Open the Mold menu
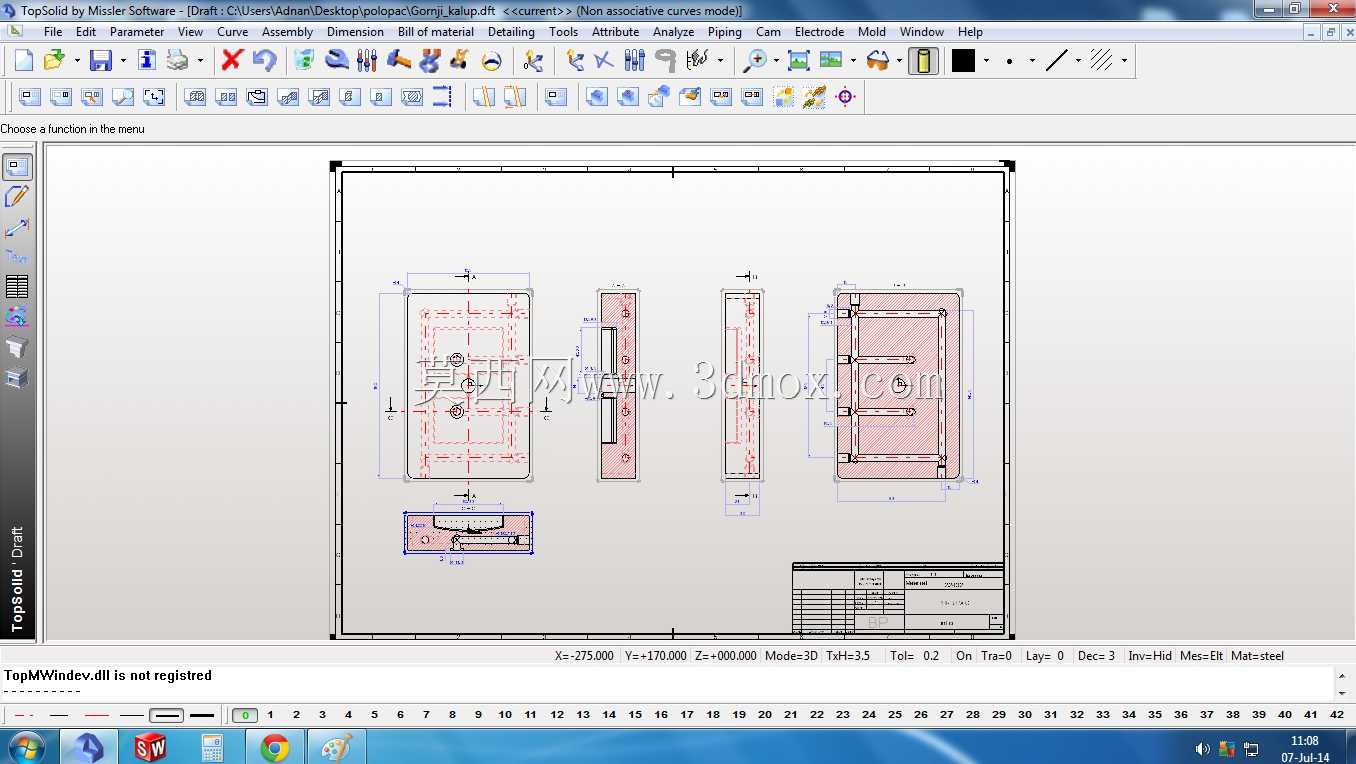 [x=872, y=32]
